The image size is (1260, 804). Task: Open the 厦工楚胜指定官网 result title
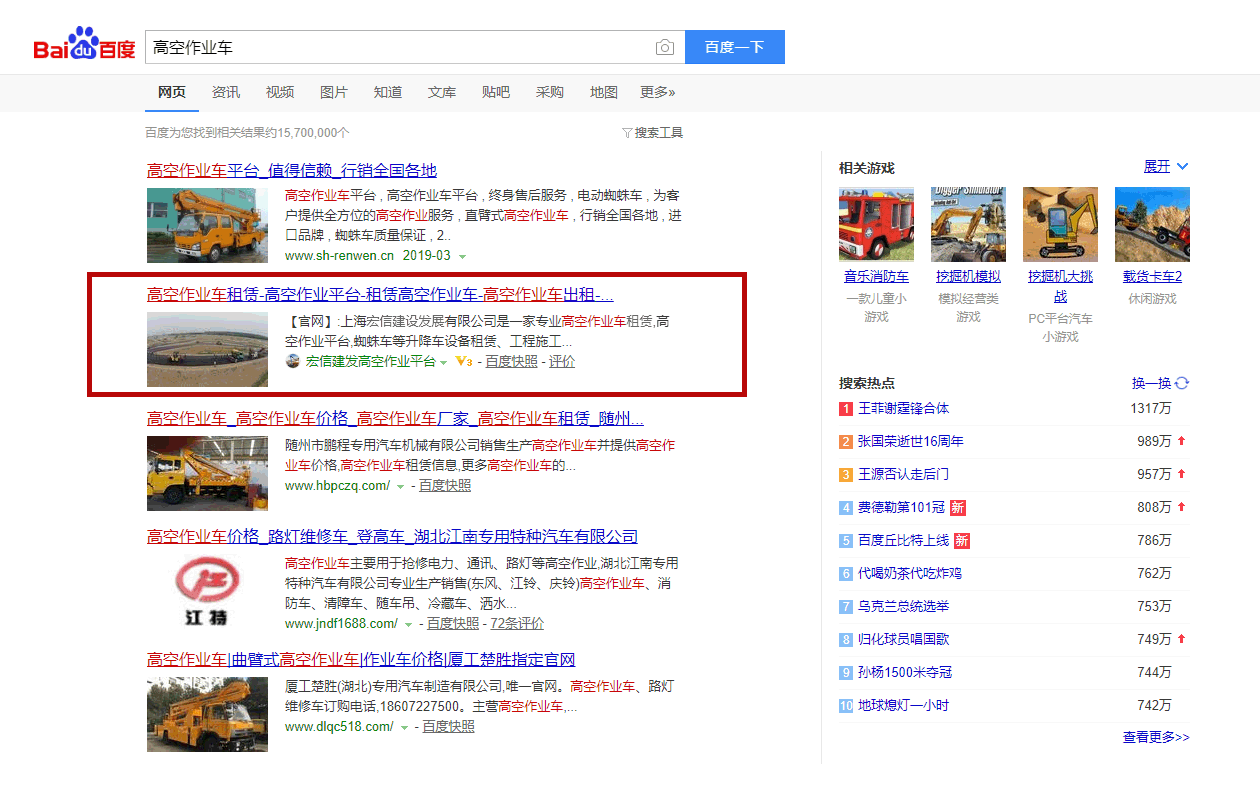tap(361, 660)
